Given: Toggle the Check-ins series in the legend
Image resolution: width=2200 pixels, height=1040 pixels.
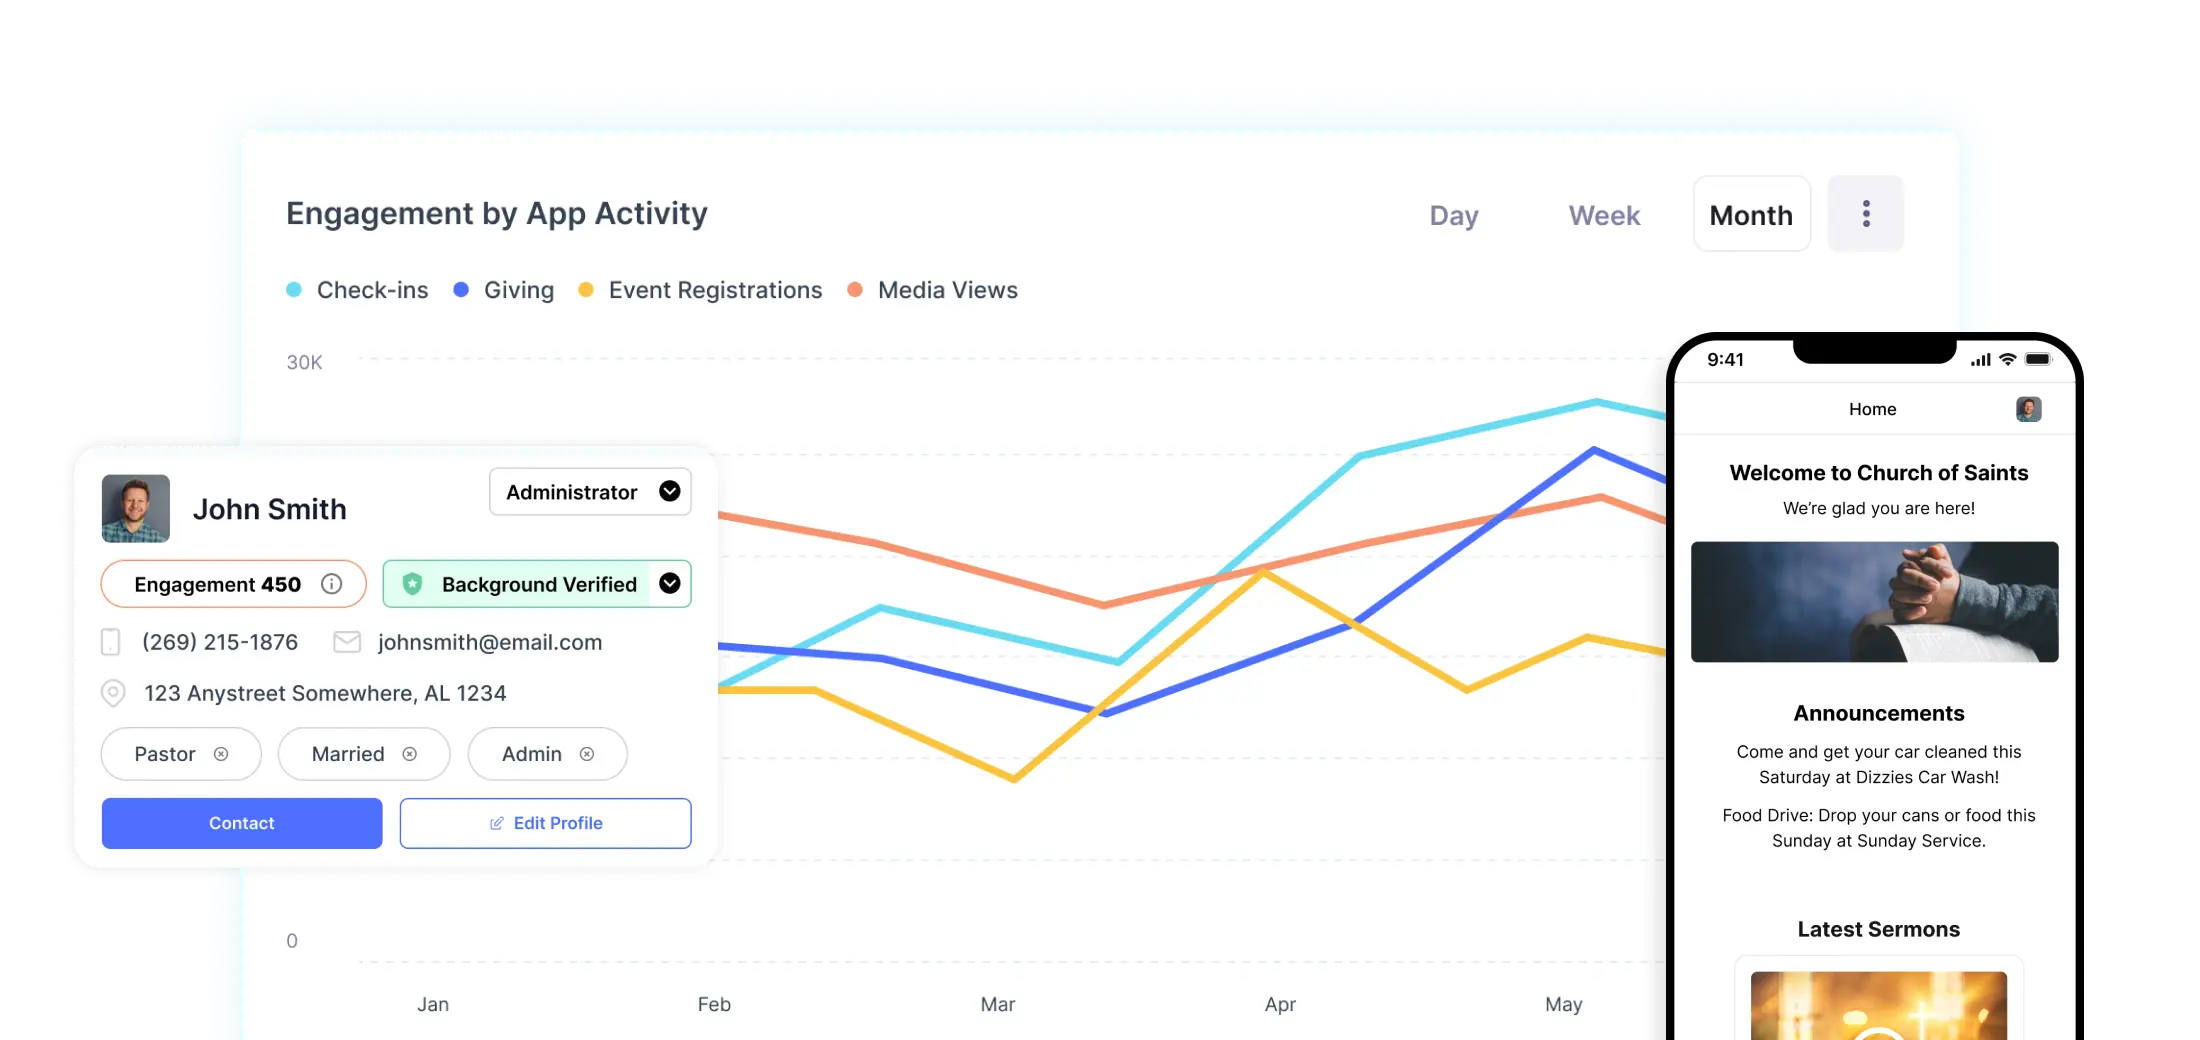Looking at the screenshot, I should [357, 290].
